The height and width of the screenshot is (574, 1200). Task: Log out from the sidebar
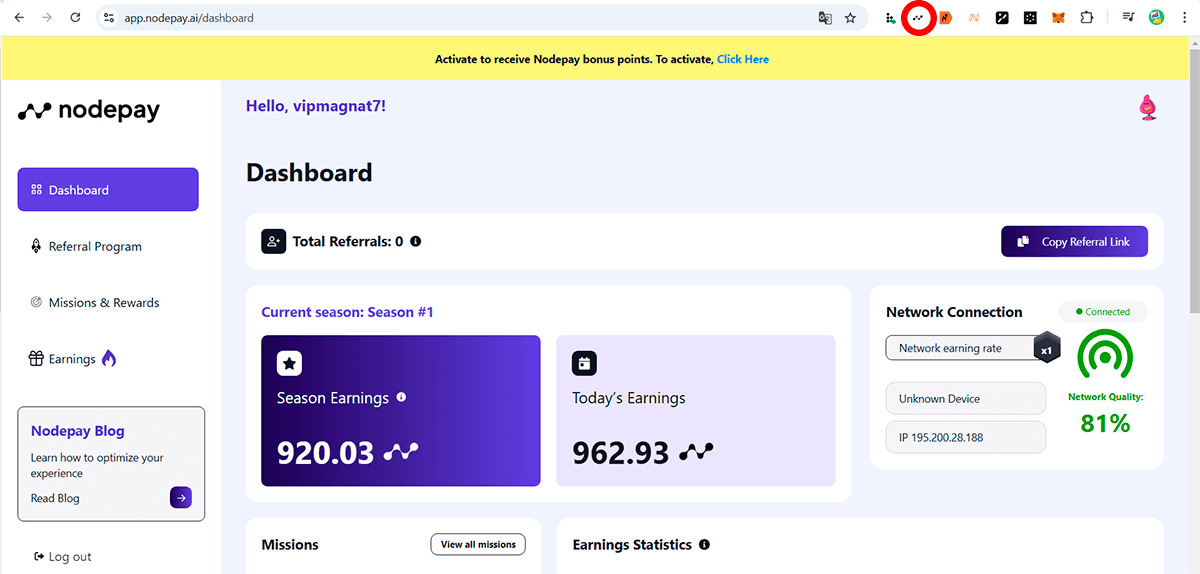(63, 557)
